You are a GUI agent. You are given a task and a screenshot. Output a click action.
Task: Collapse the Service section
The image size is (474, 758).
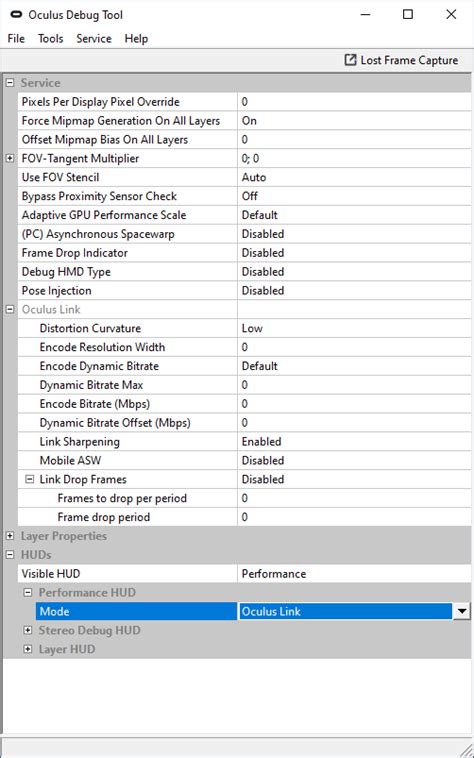click(10, 83)
